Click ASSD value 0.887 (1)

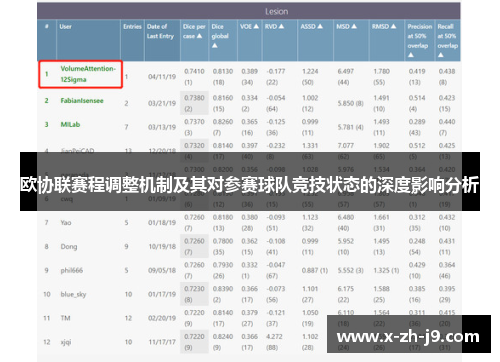pos(315,270)
